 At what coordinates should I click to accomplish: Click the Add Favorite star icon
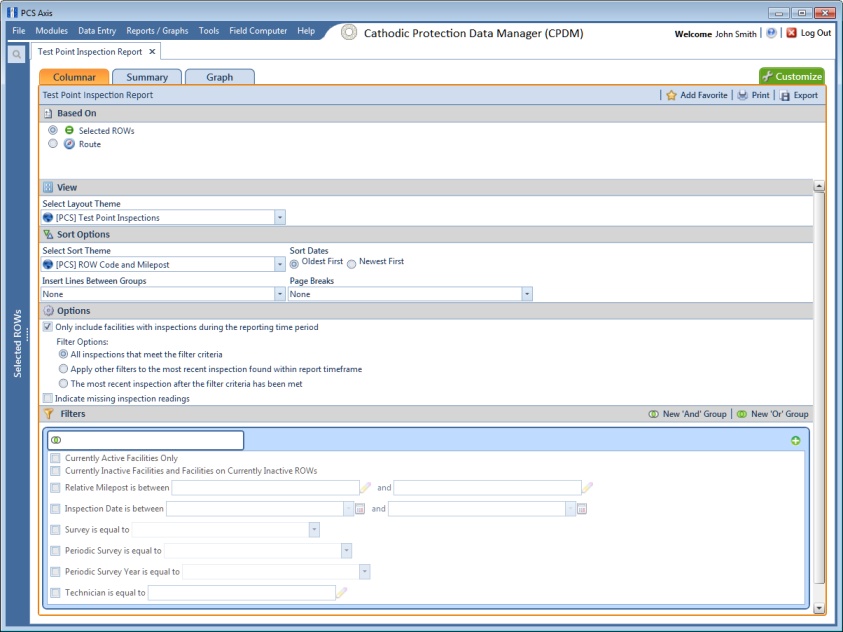[x=671, y=95]
